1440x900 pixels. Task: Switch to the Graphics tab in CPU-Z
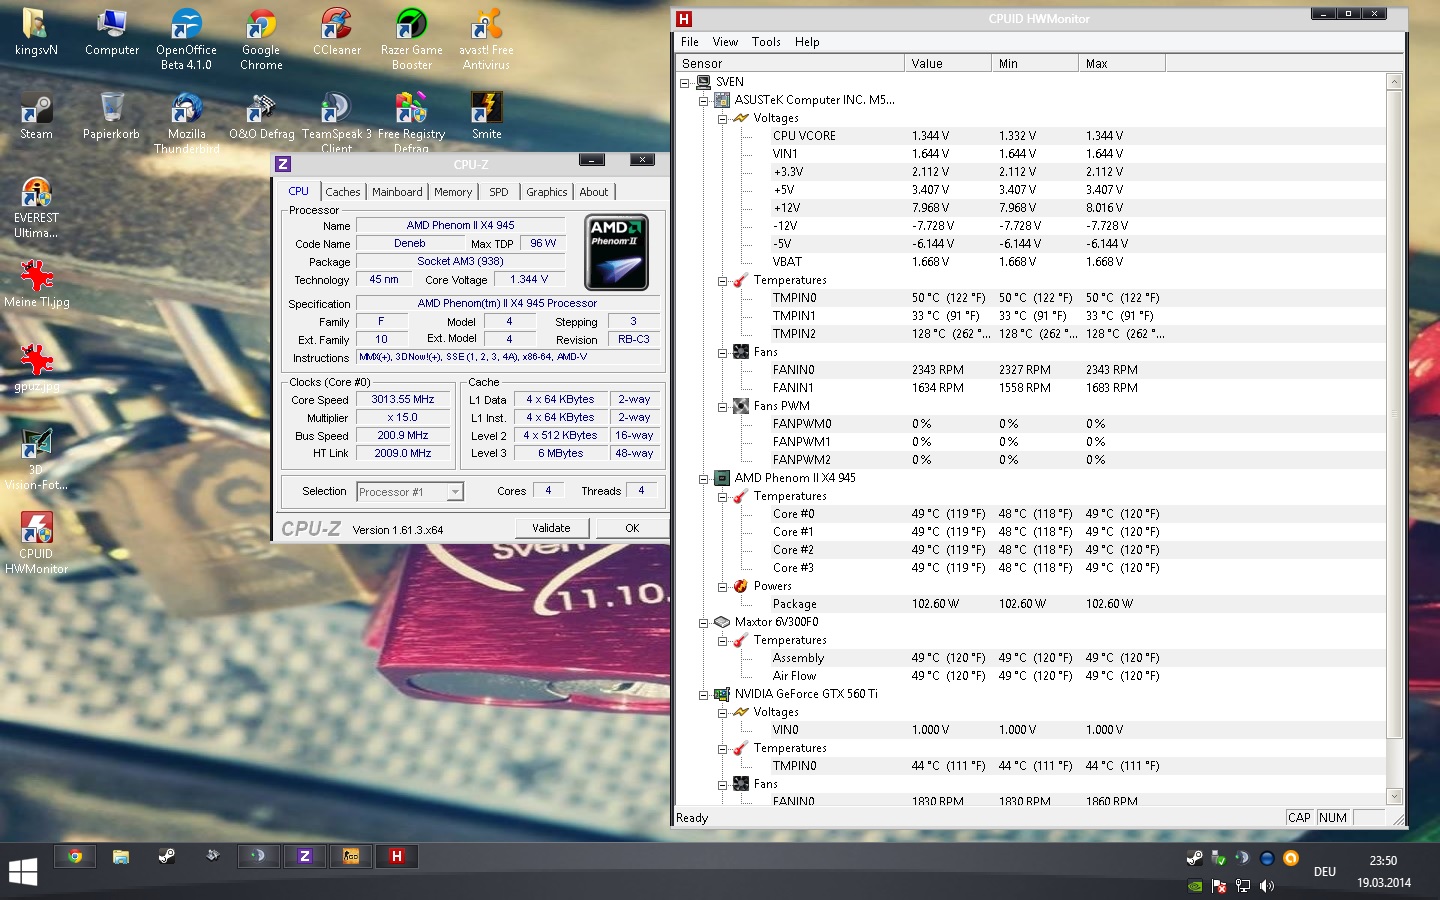(x=546, y=192)
